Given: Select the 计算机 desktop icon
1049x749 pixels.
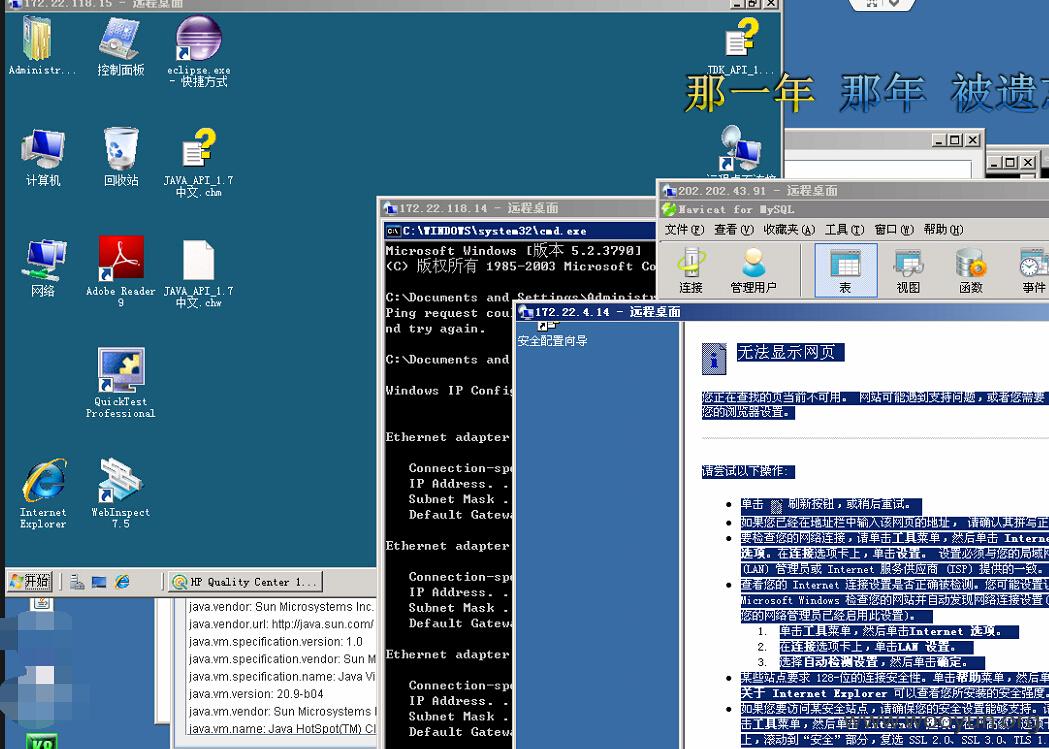Looking at the screenshot, I should pyautogui.click(x=43, y=158).
